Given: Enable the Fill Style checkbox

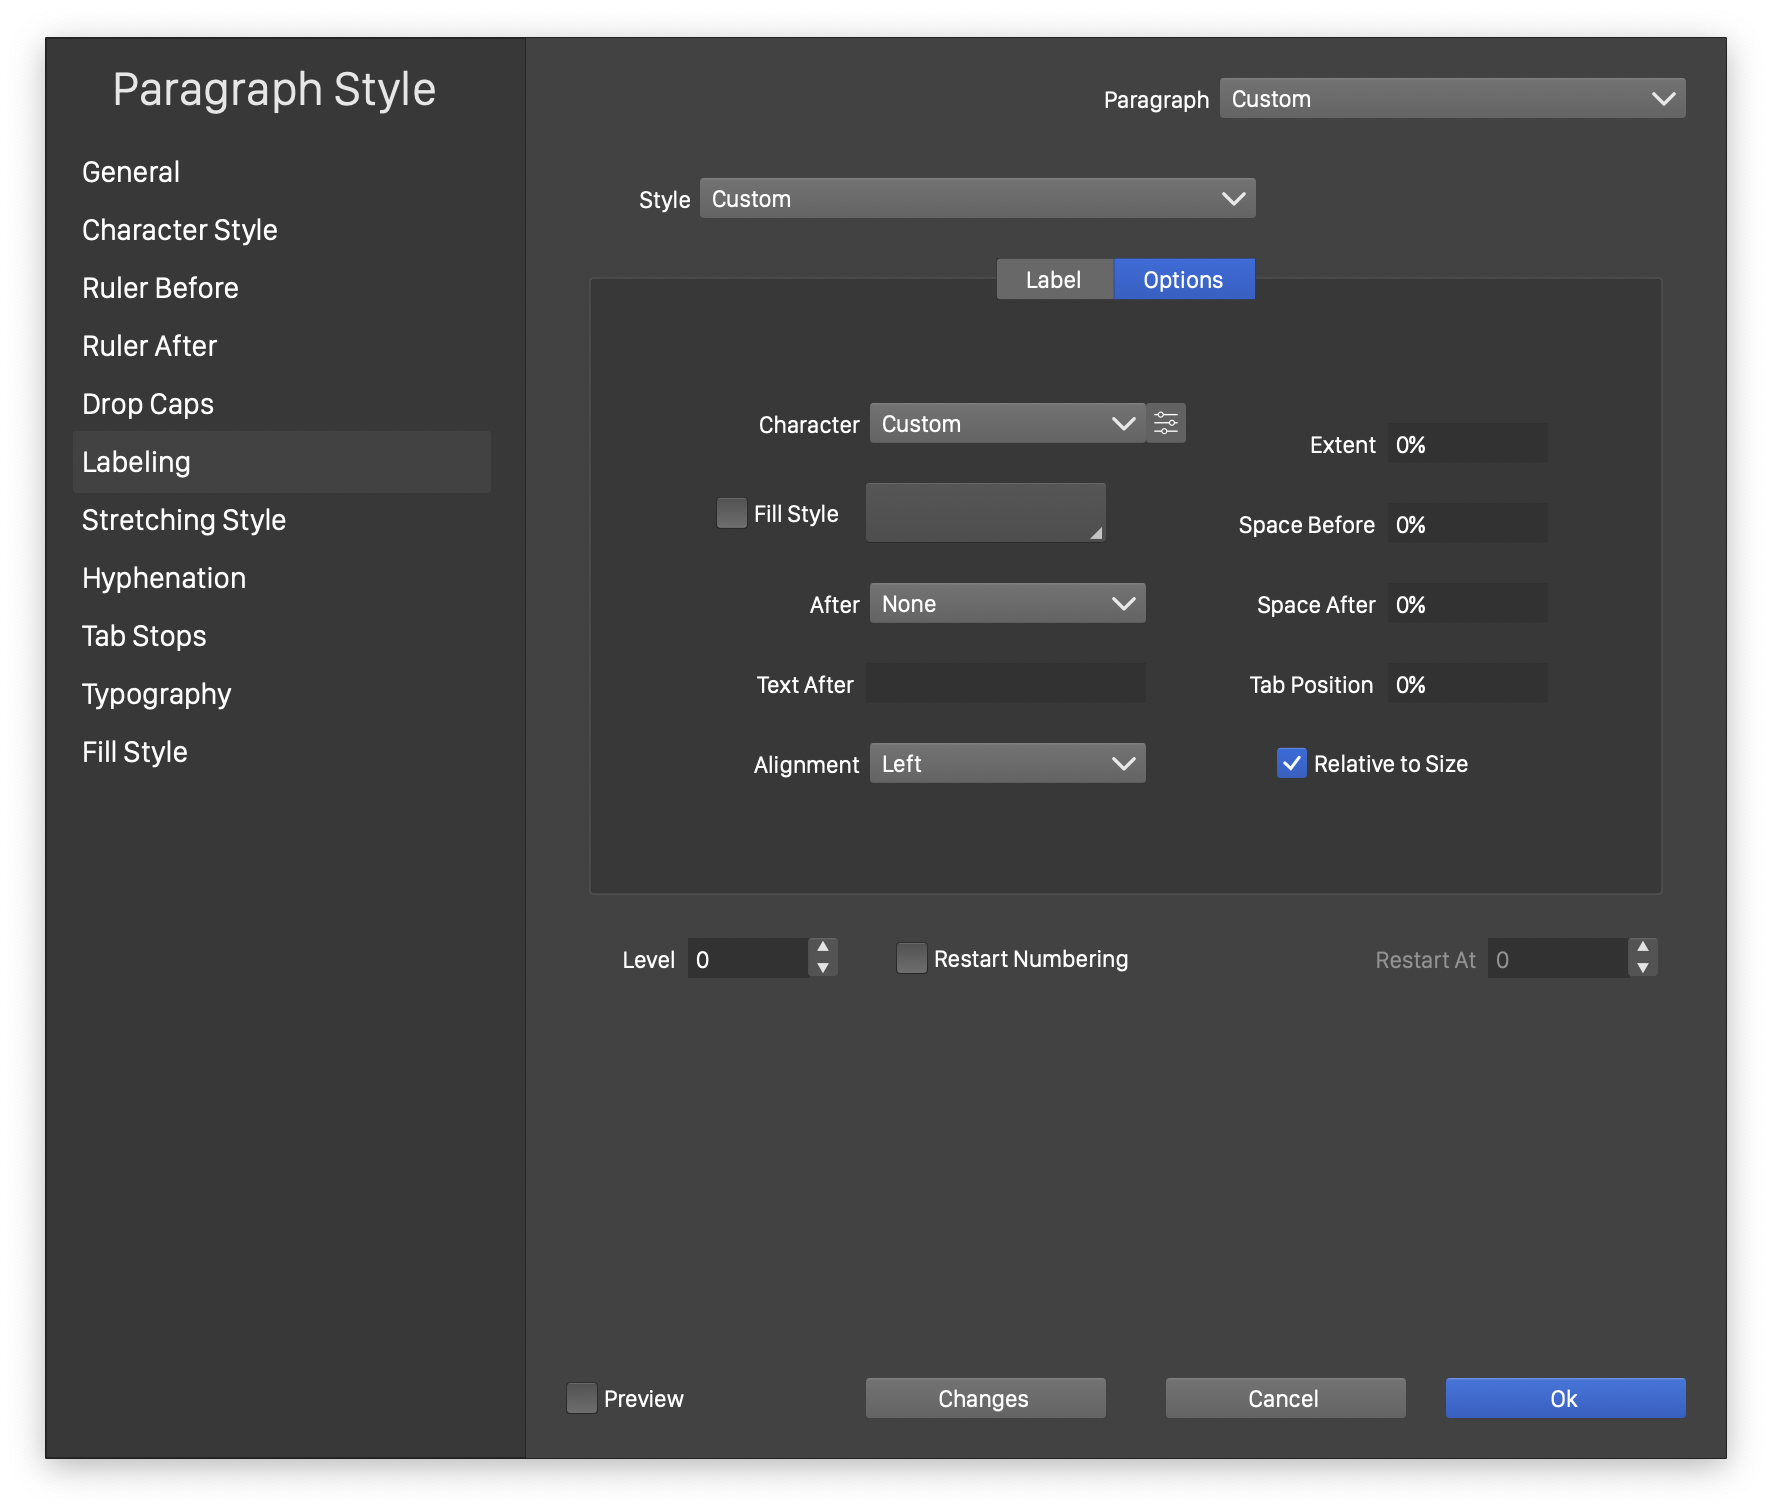Looking at the screenshot, I should coord(732,513).
